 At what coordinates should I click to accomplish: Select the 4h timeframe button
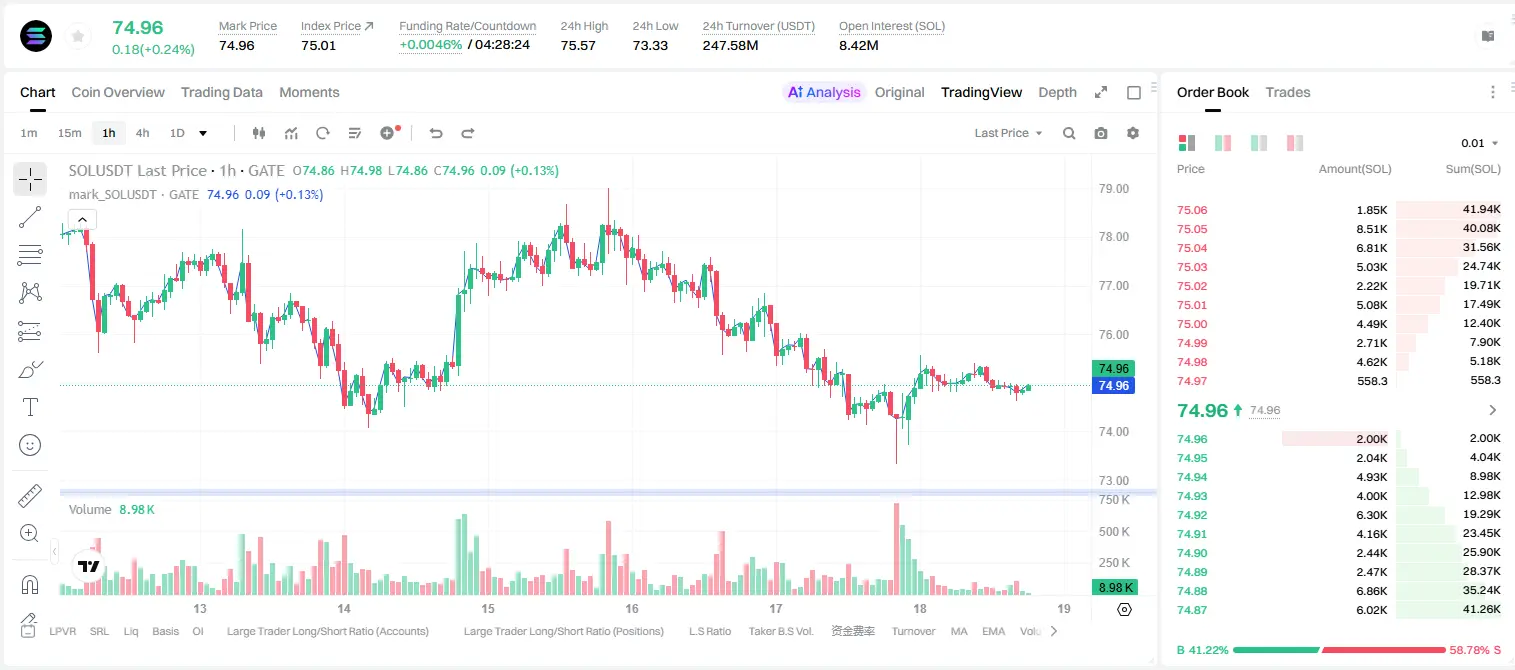(143, 133)
